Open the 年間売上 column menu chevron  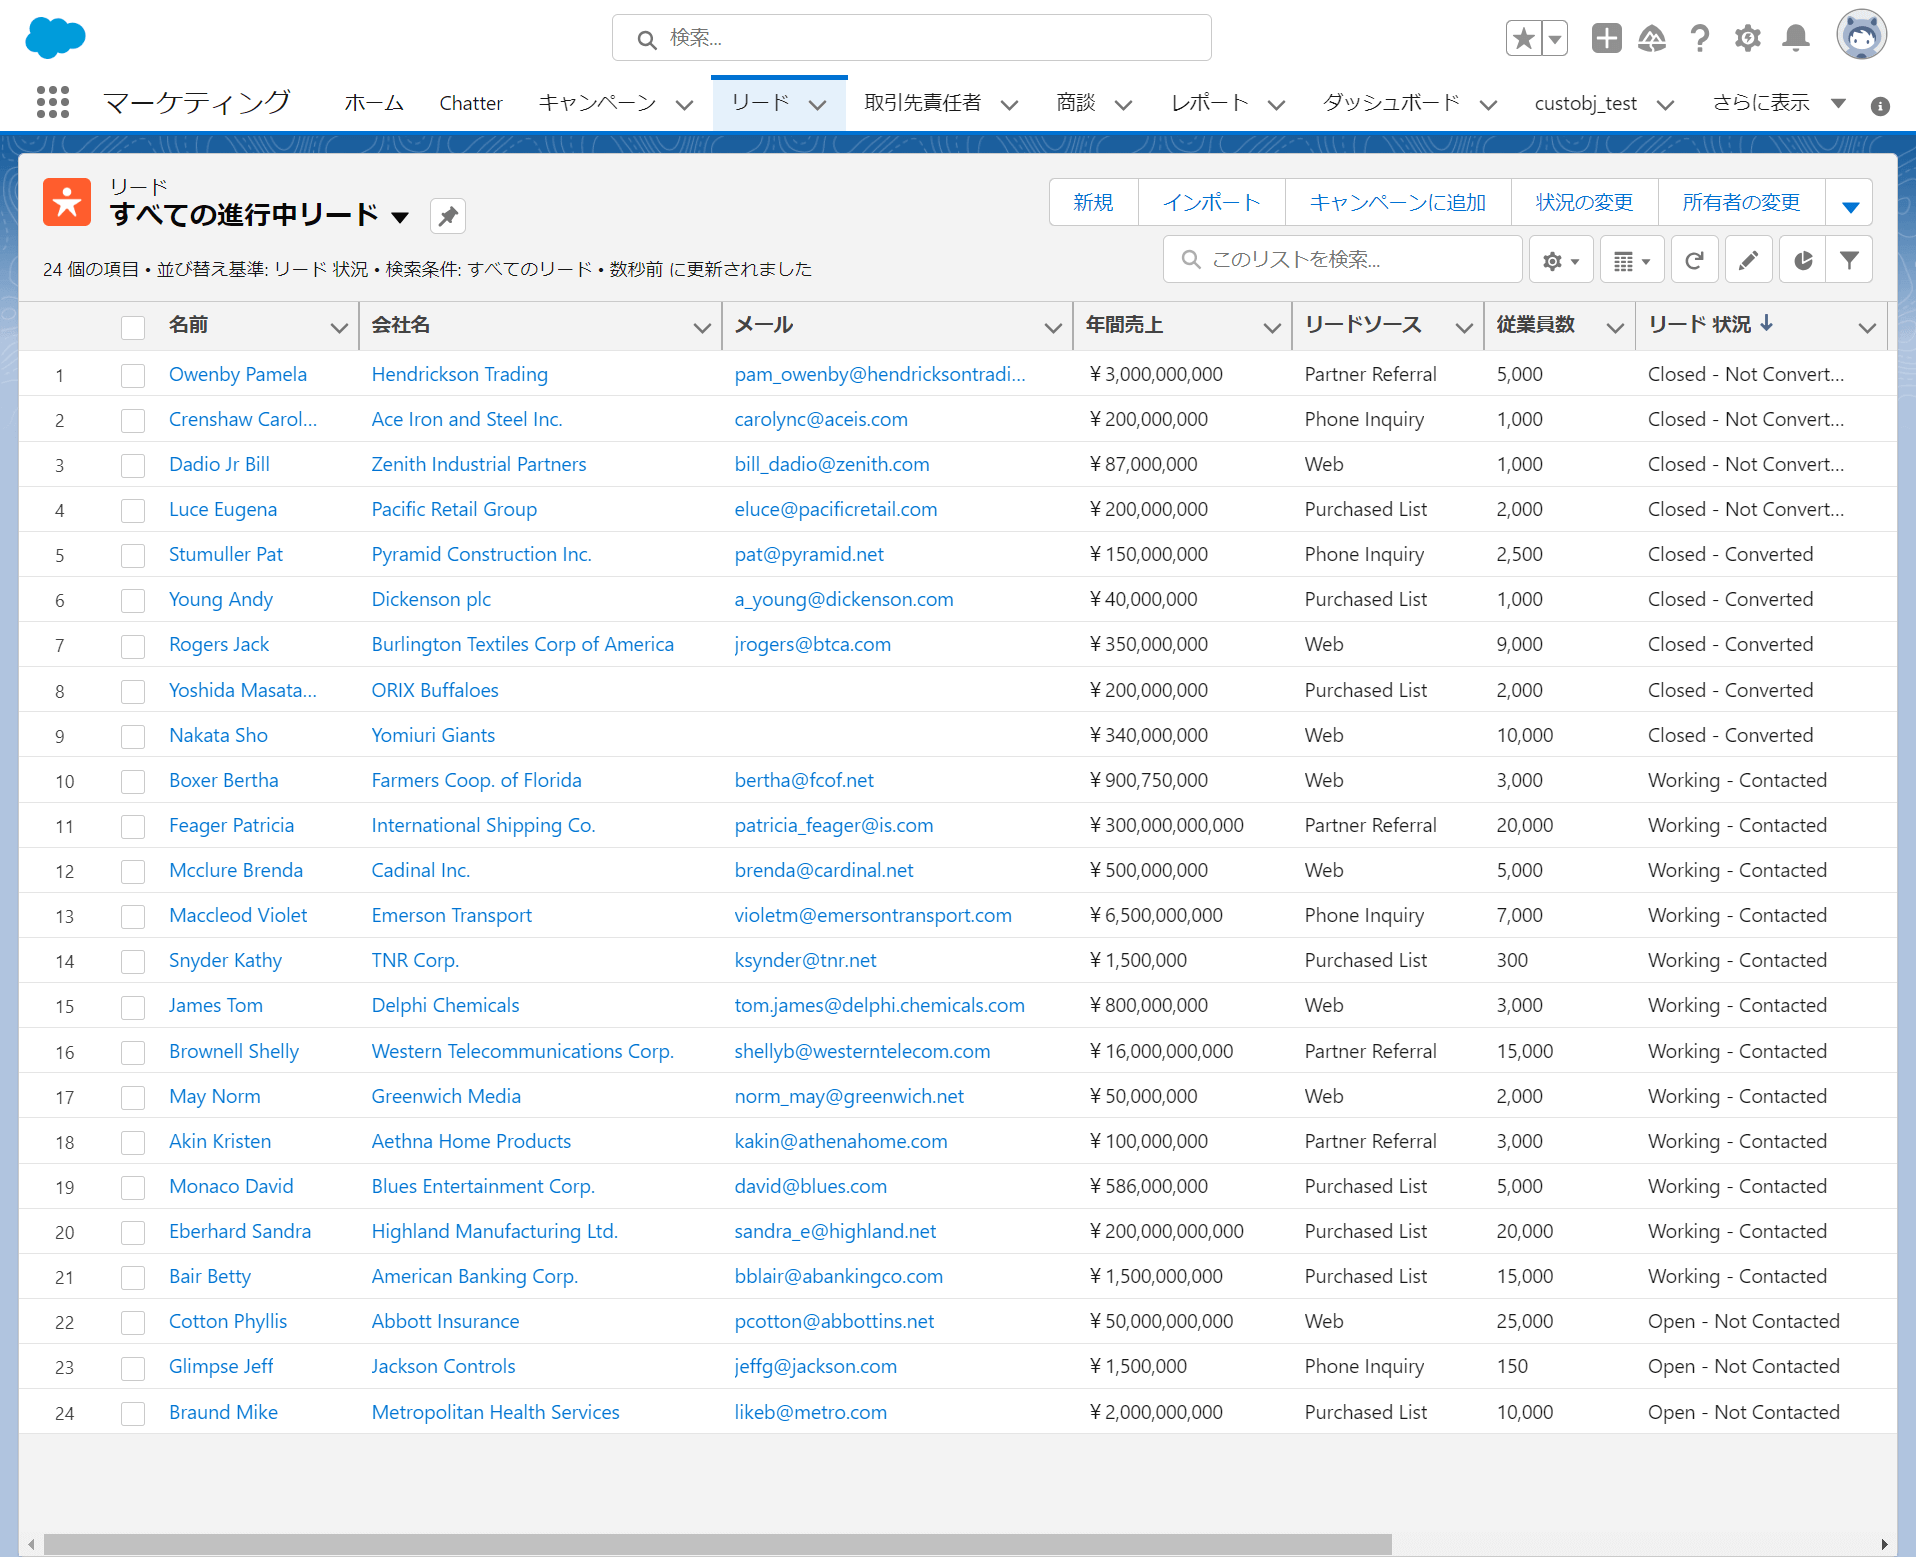[1271, 327]
